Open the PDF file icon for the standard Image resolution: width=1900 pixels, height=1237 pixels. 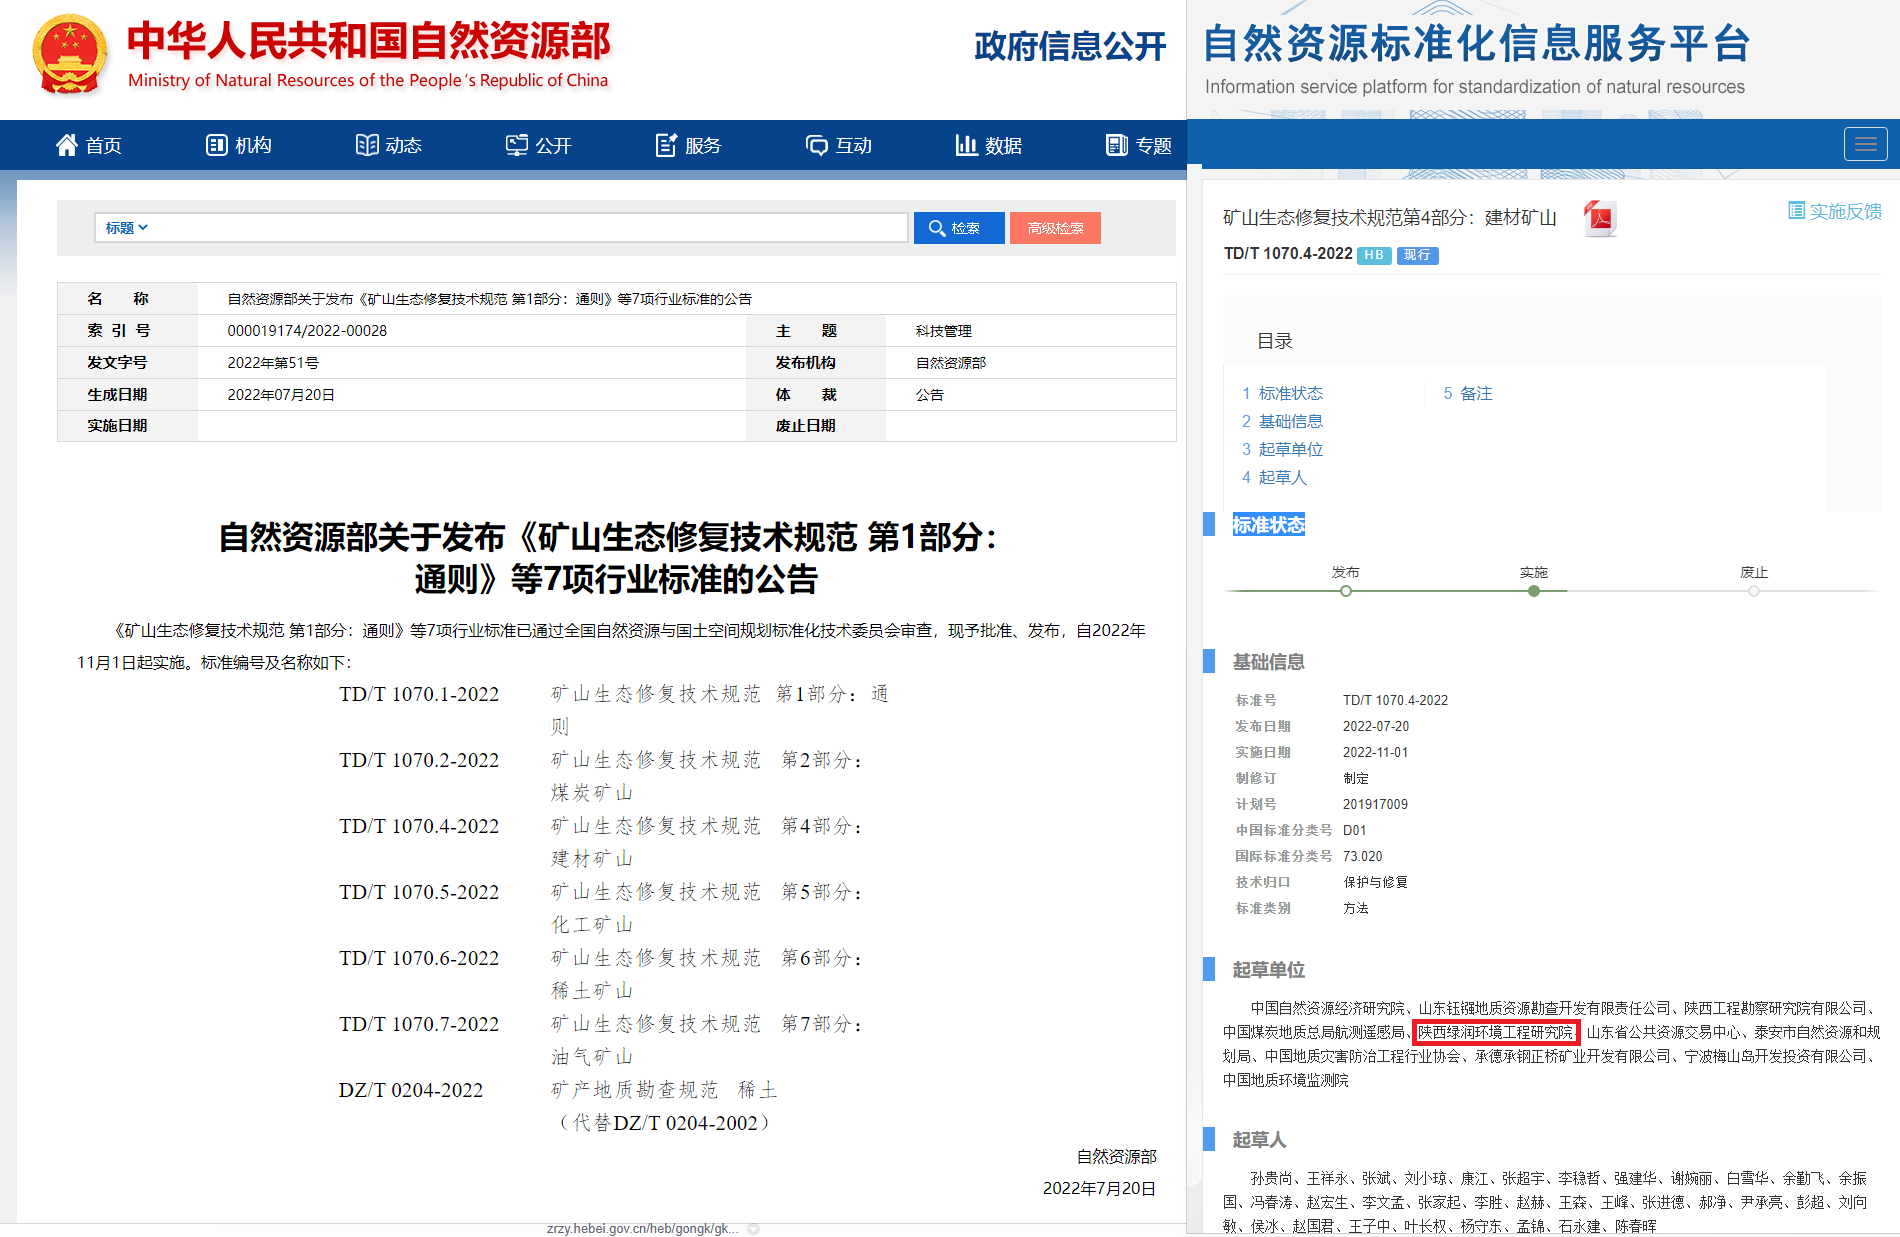coord(1600,218)
